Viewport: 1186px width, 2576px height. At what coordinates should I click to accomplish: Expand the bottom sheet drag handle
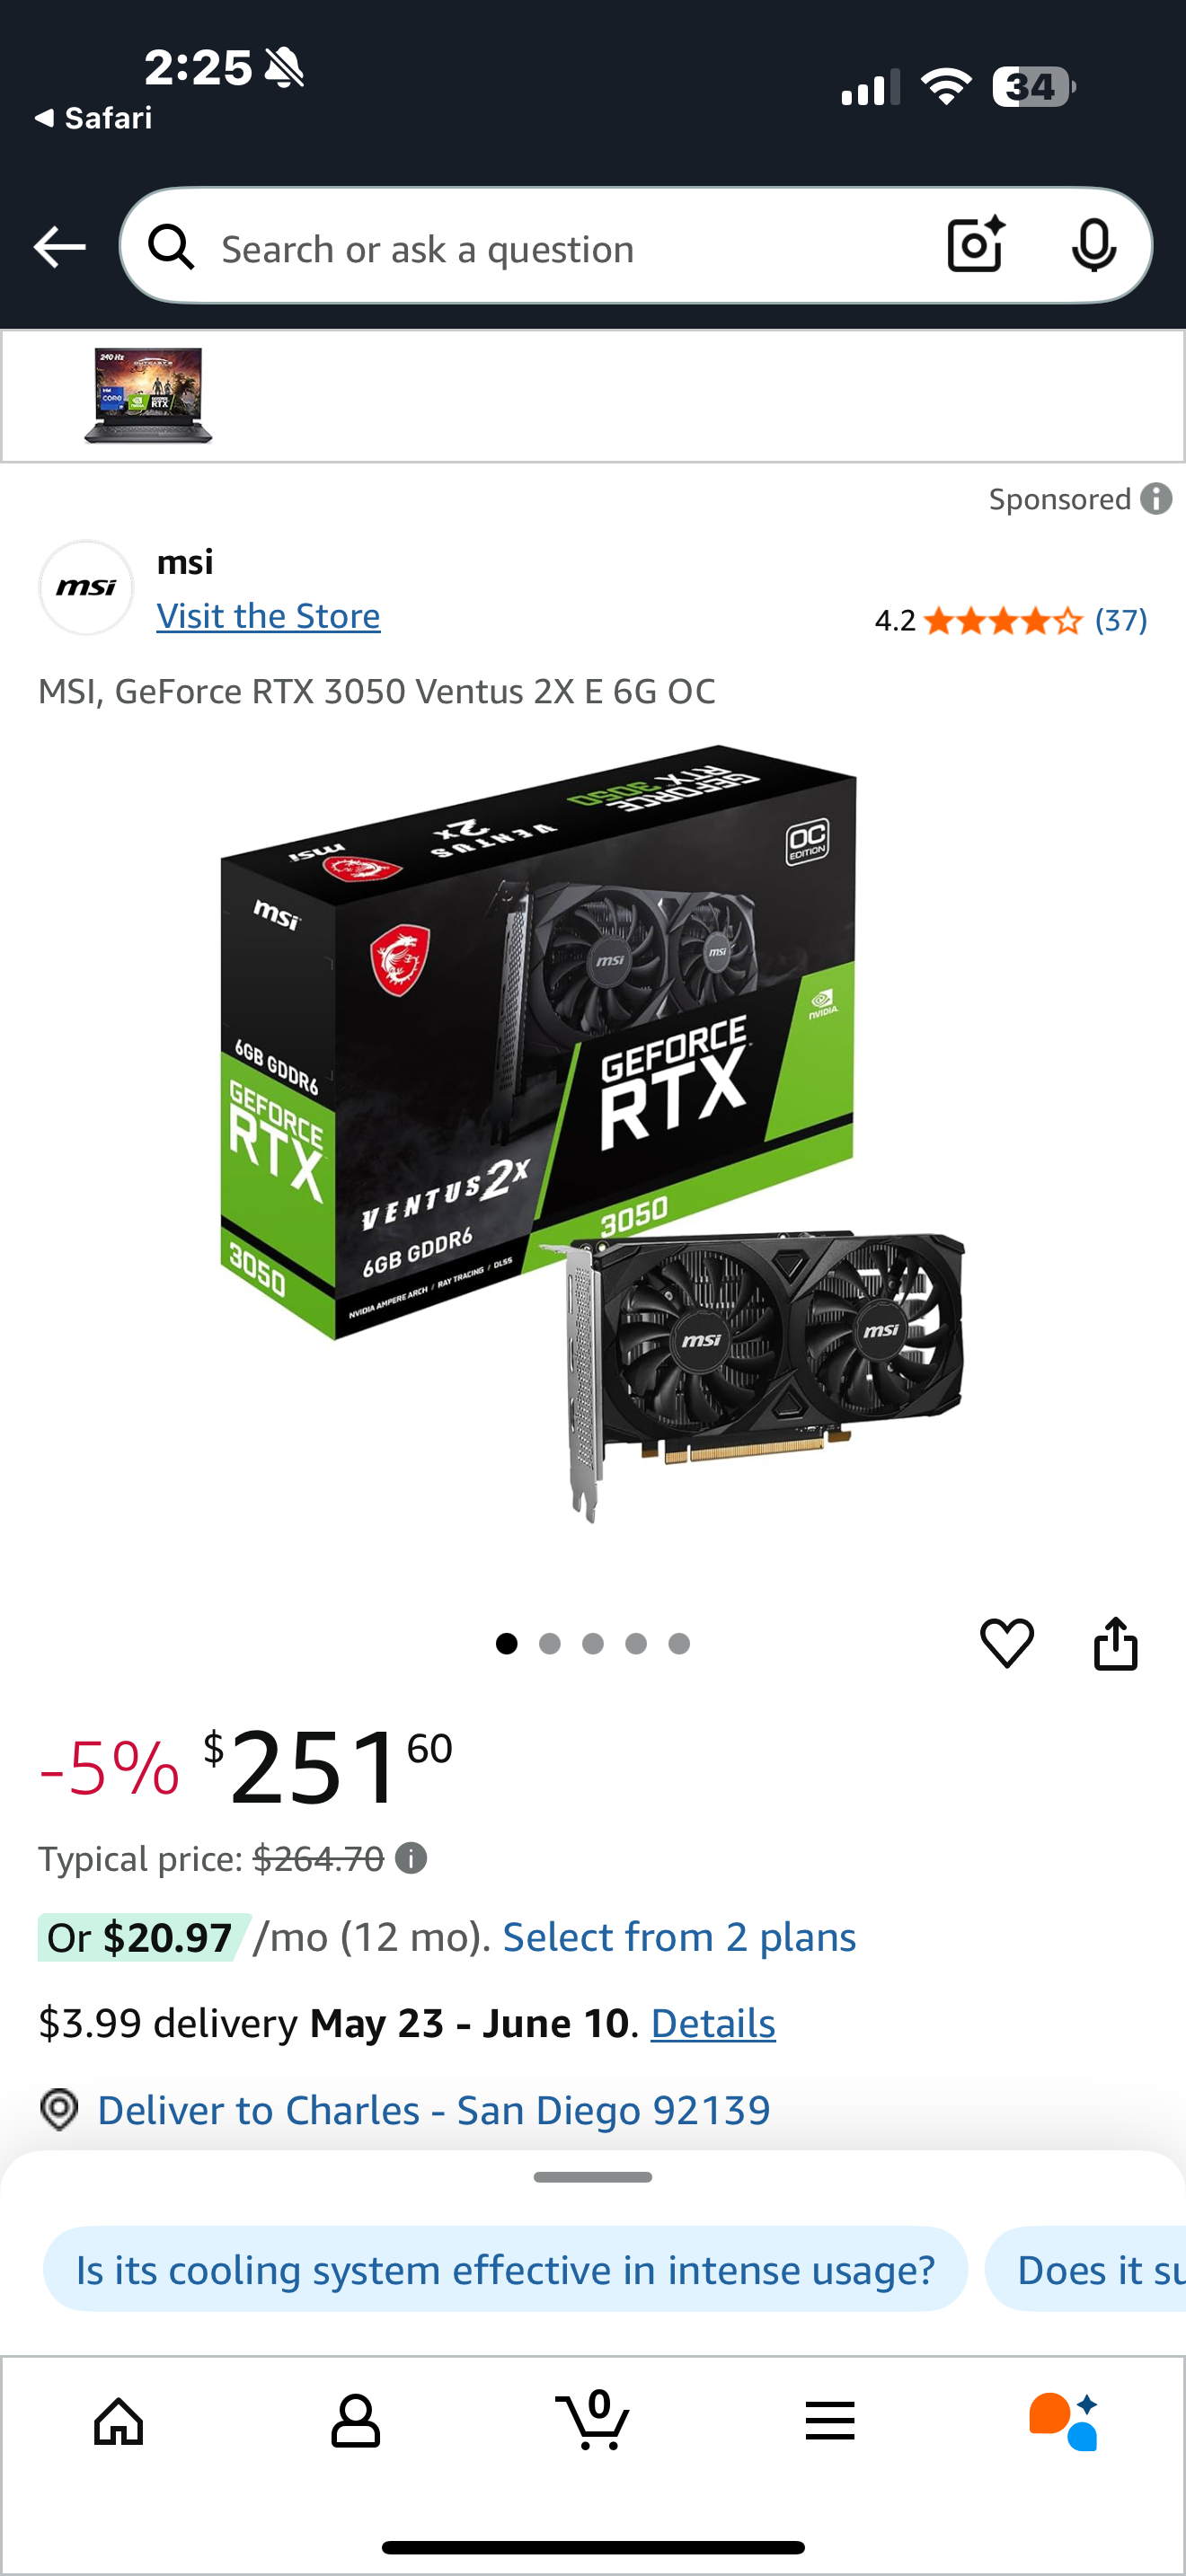[593, 2177]
